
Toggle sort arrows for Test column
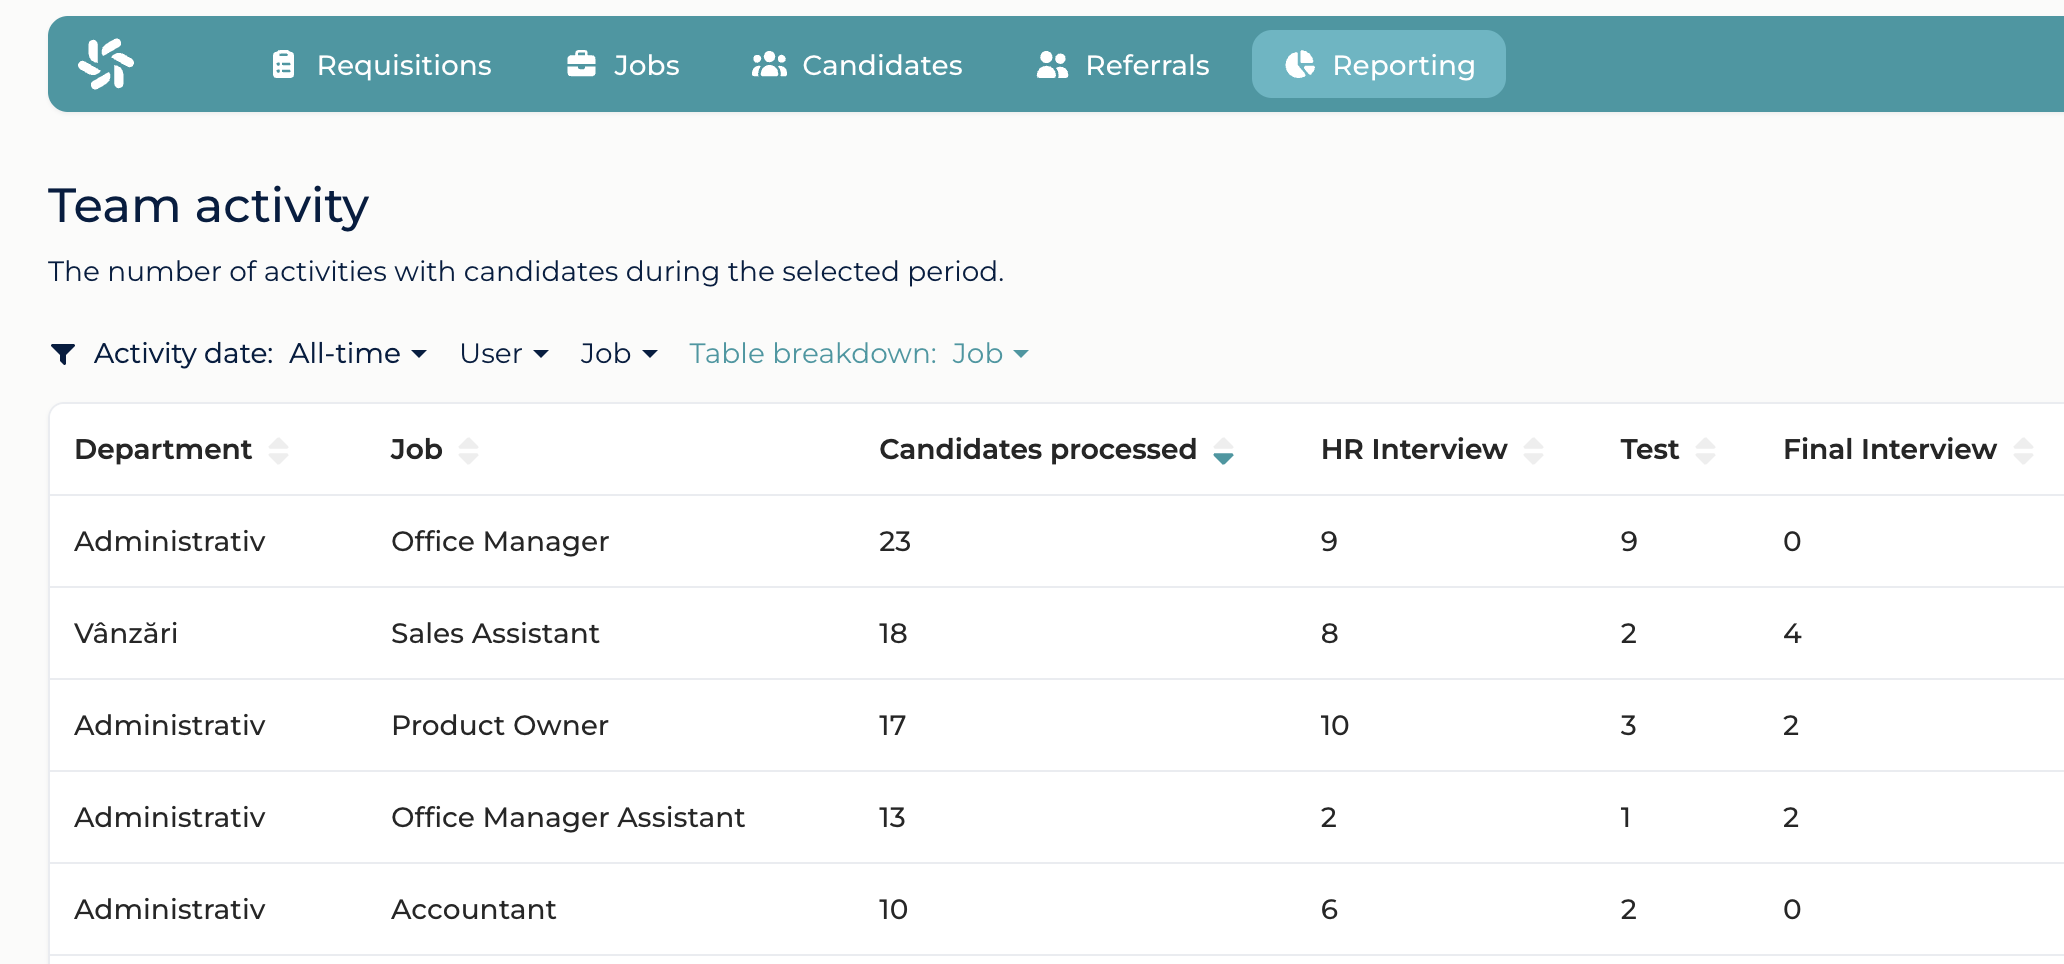(1706, 451)
